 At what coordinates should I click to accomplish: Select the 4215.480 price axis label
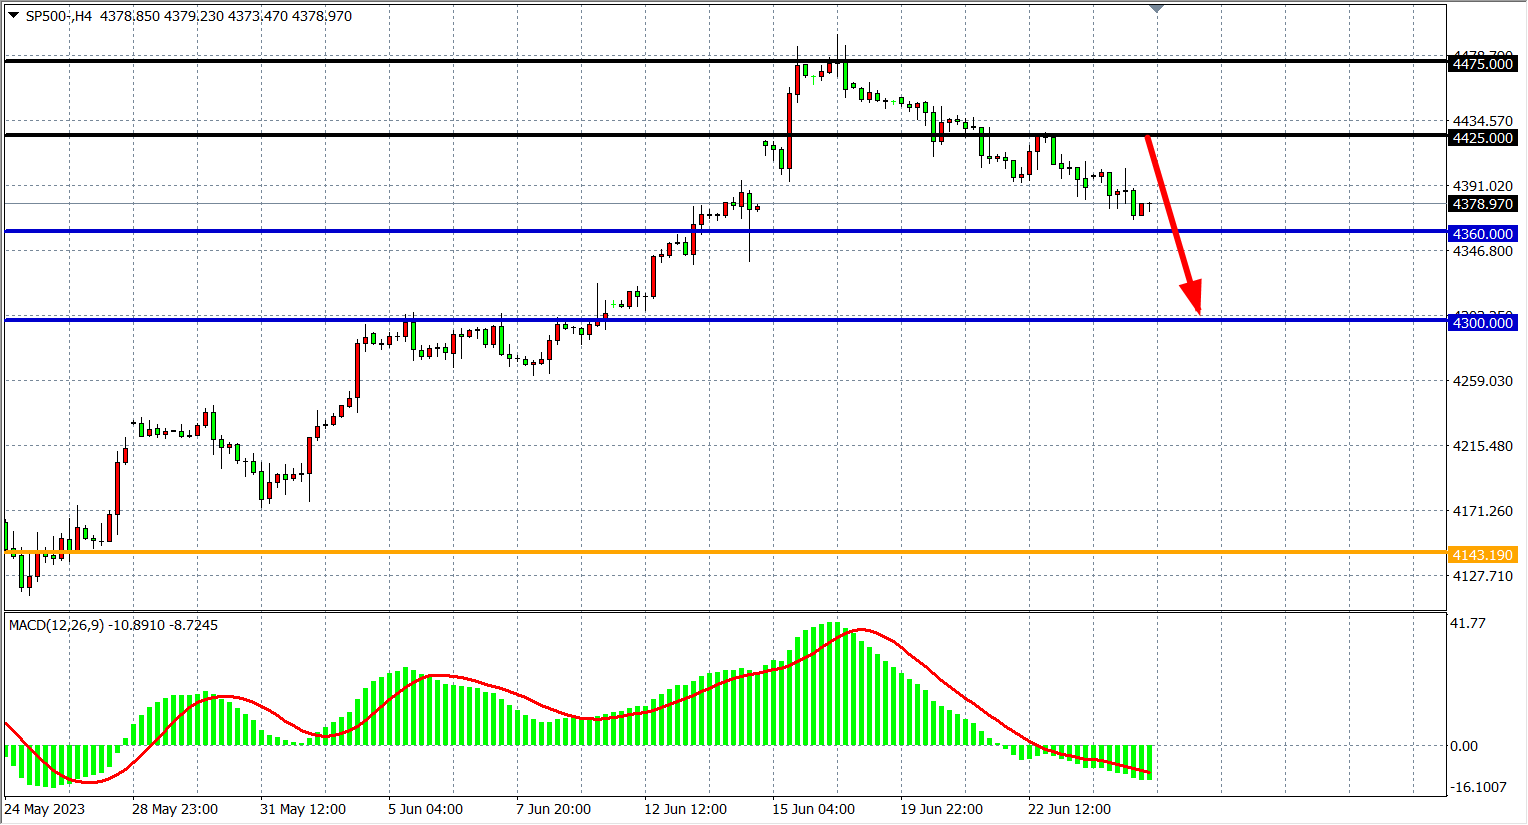click(x=1482, y=446)
